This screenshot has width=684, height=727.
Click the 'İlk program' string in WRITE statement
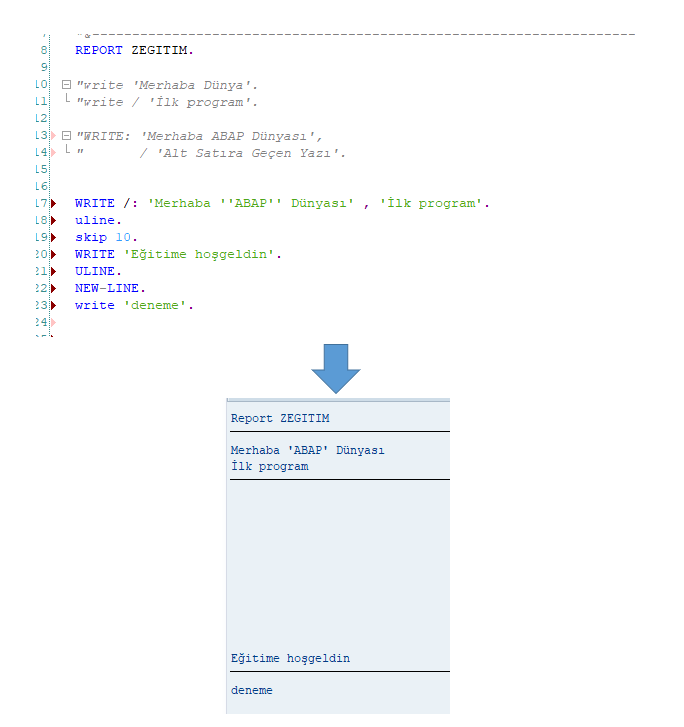pyautogui.click(x=431, y=203)
